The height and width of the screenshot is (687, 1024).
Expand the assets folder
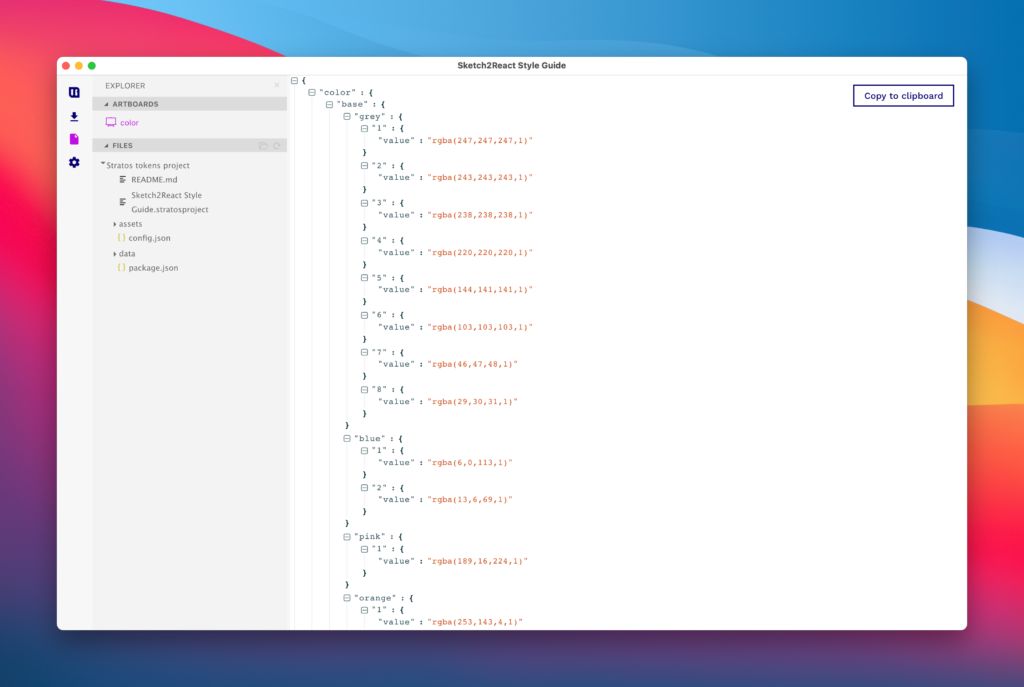pos(115,224)
